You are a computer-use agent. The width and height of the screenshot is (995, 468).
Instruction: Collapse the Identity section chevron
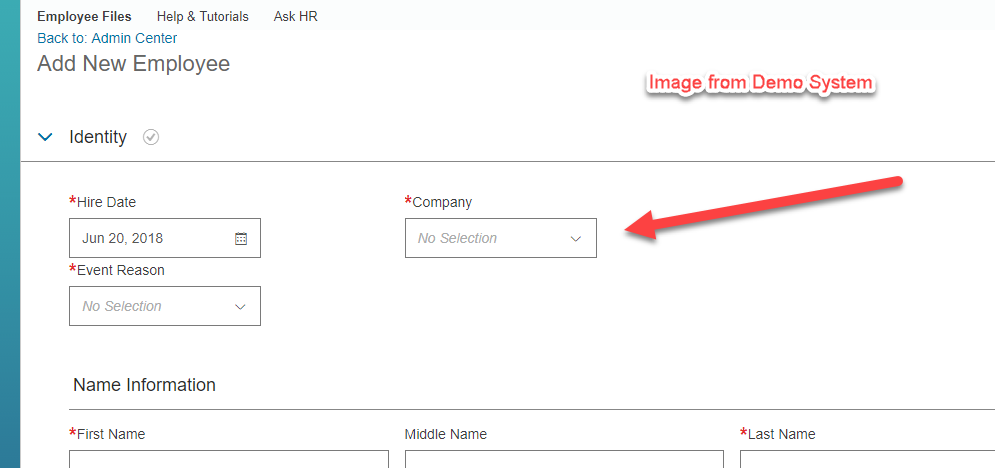45,137
